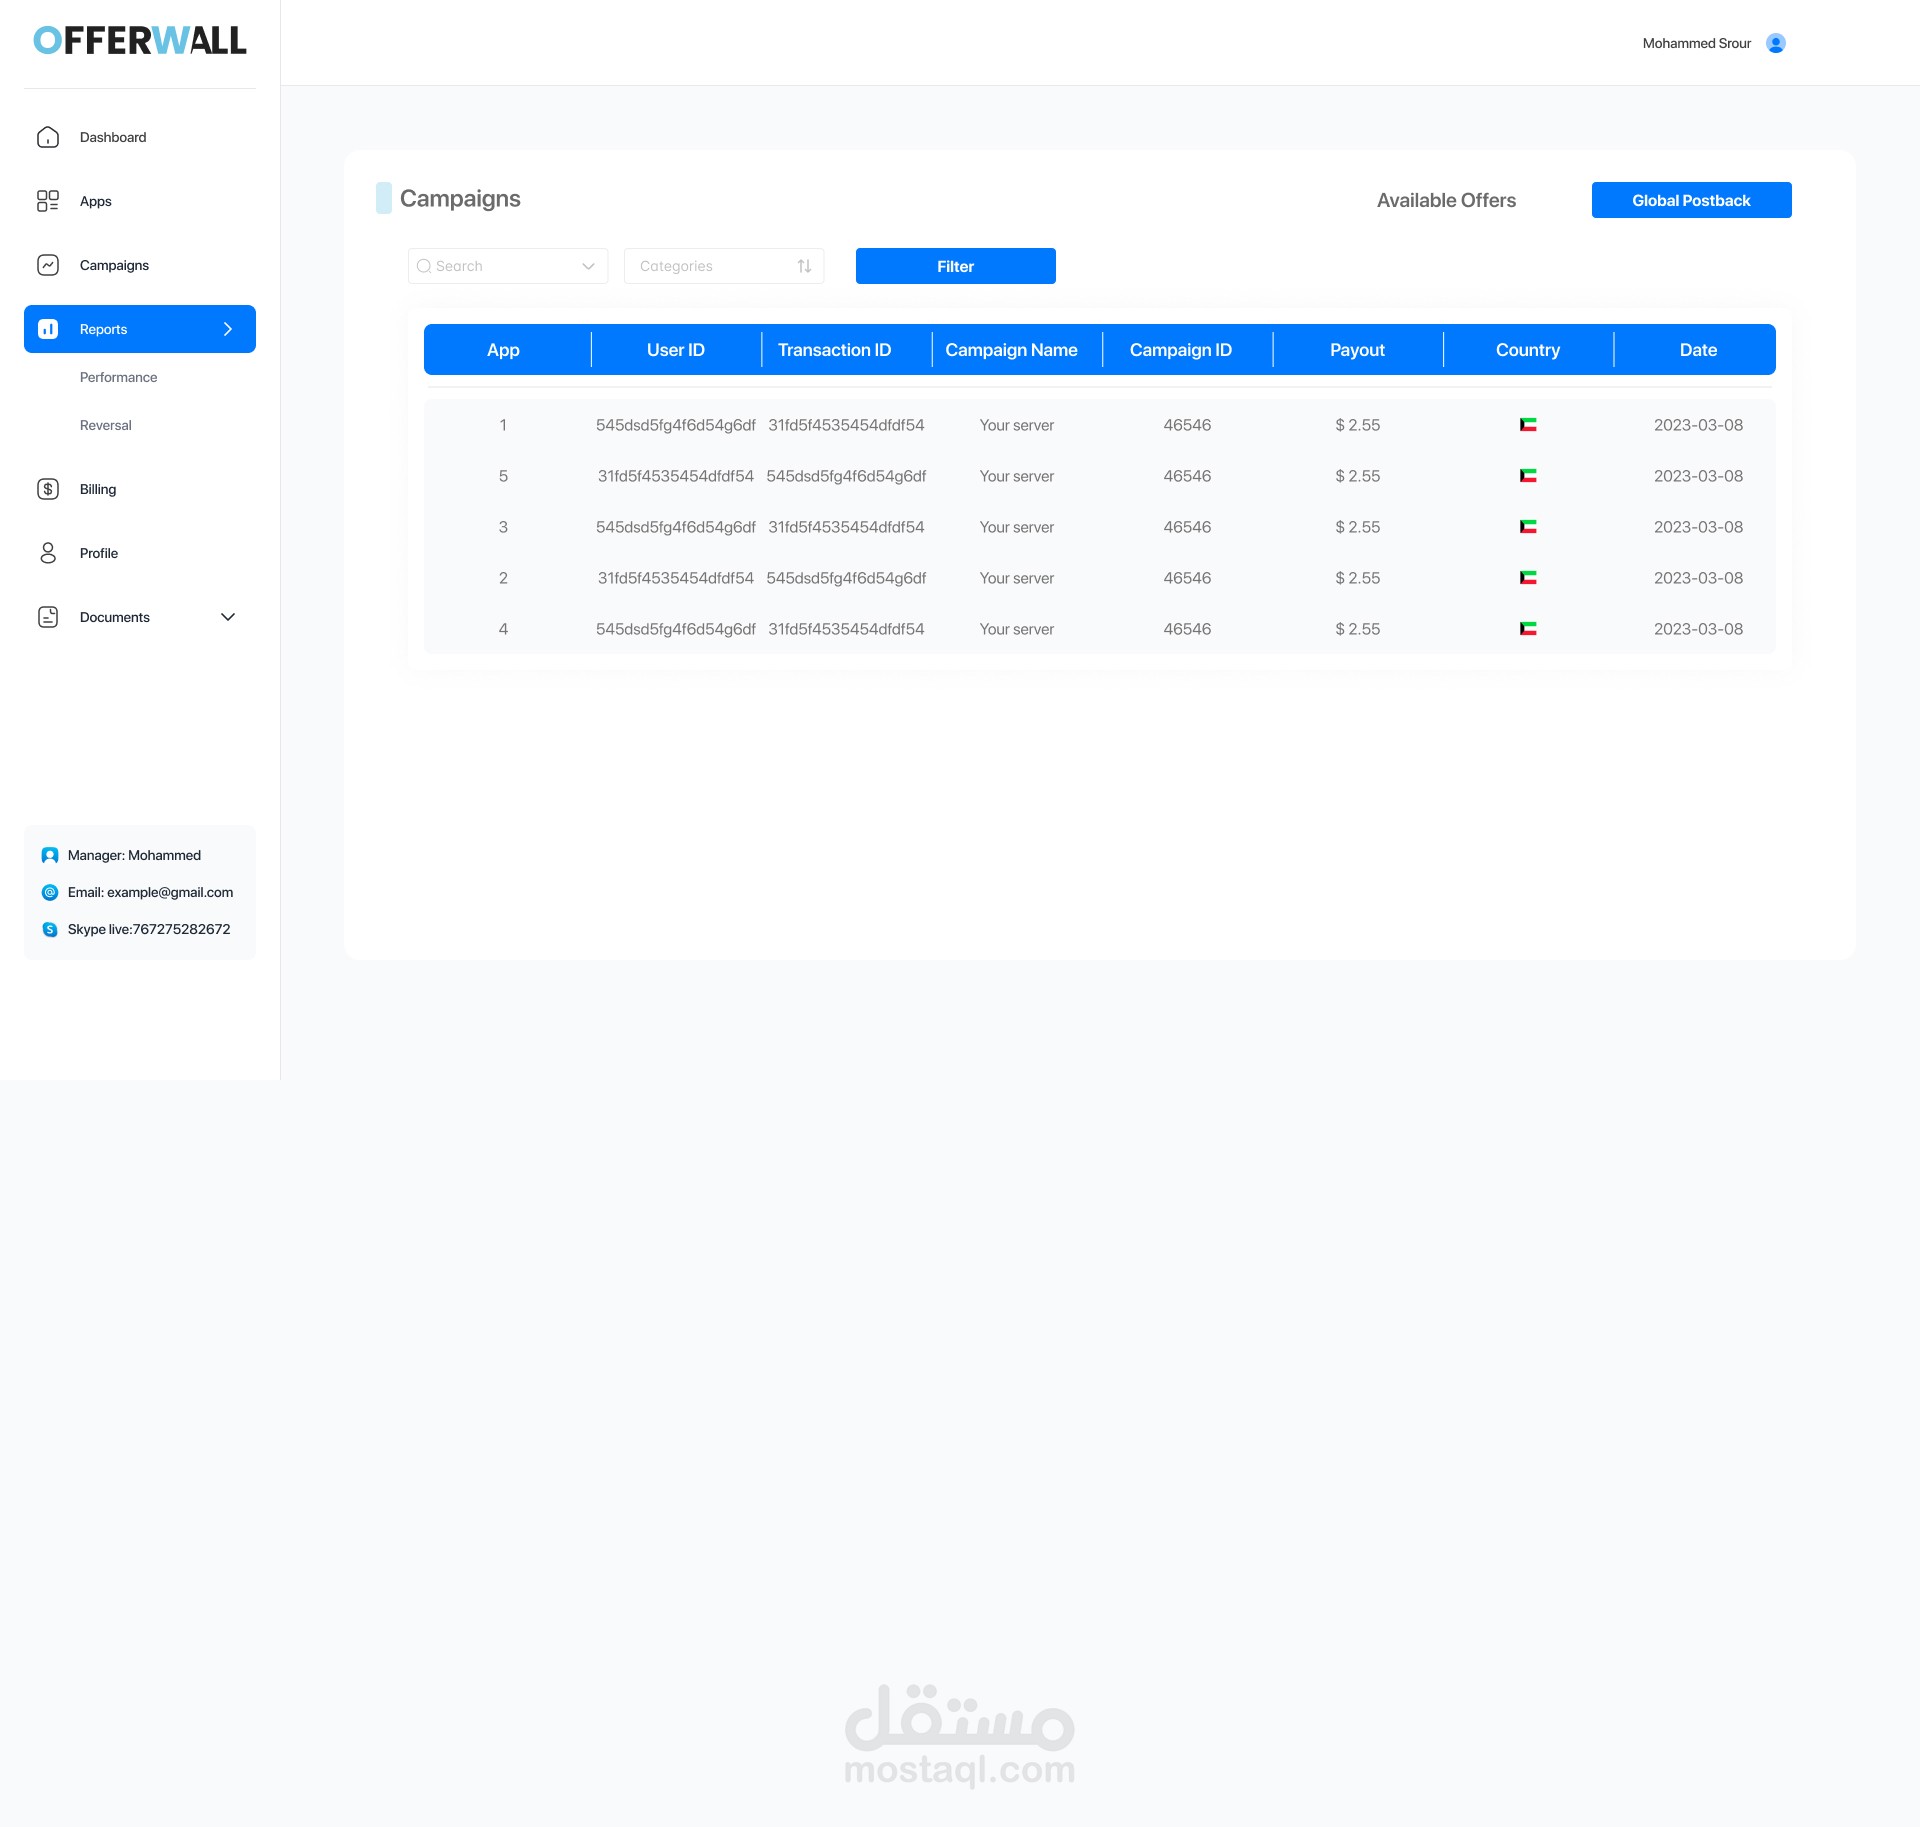Screen dimensions: 1920x1827
Task: Click the Global Postback button
Action: 1691,200
